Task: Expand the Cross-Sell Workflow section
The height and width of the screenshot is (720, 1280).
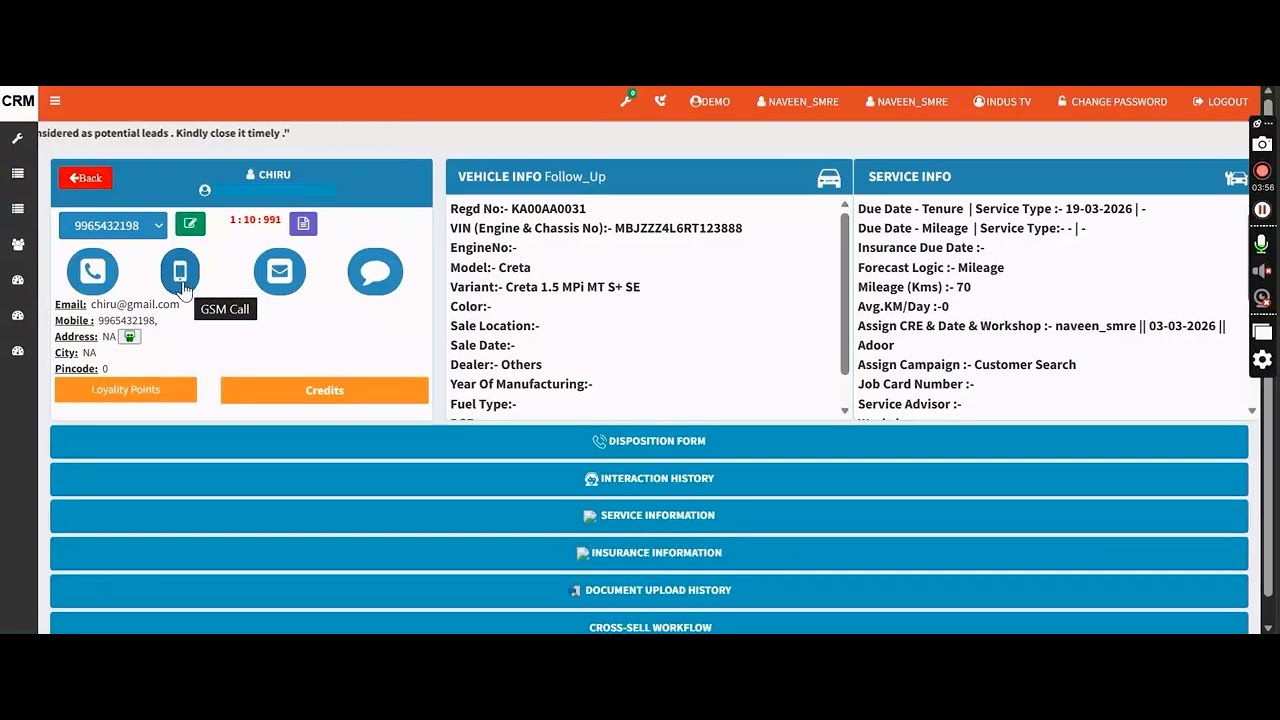Action: pos(649,623)
